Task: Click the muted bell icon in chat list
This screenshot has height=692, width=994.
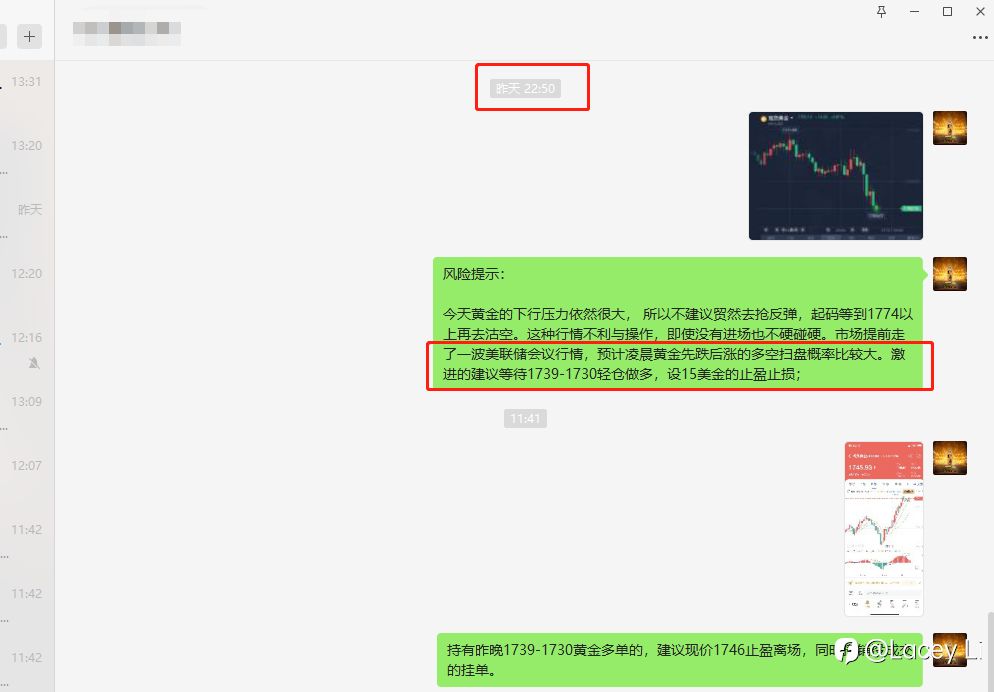Action: point(34,363)
